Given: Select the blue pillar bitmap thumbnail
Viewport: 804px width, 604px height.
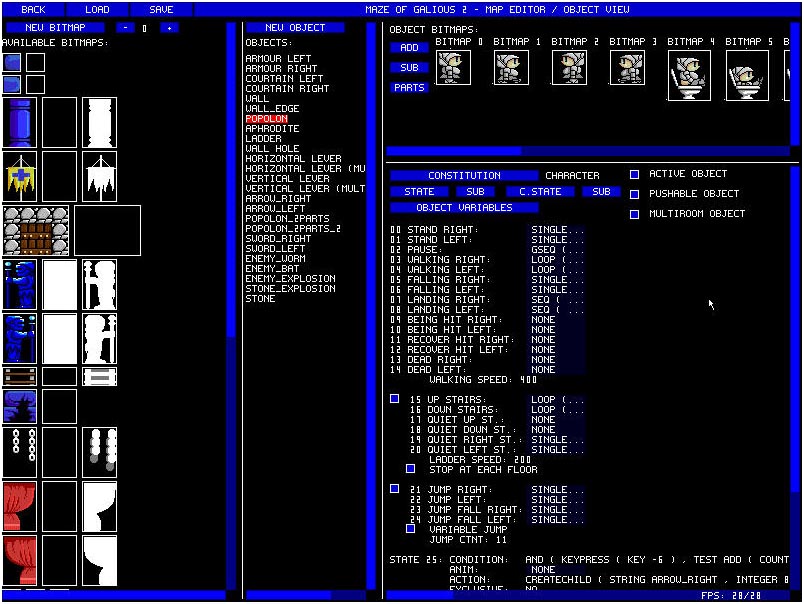Looking at the screenshot, I should tap(19, 123).
